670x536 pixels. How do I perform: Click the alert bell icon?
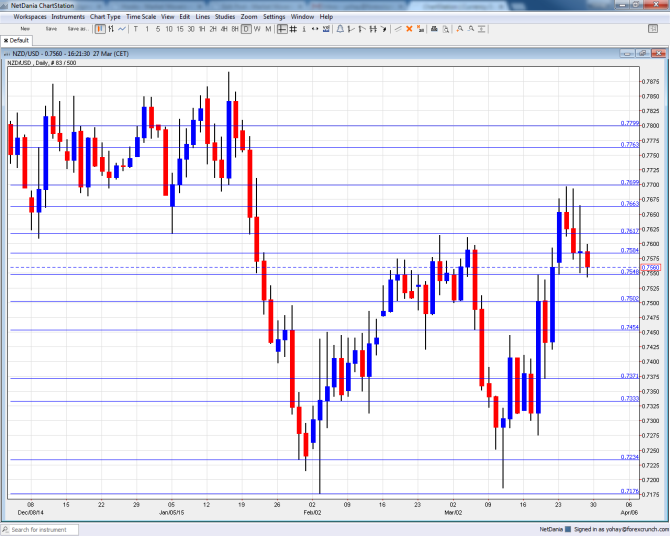pyautogui.click(x=340, y=29)
